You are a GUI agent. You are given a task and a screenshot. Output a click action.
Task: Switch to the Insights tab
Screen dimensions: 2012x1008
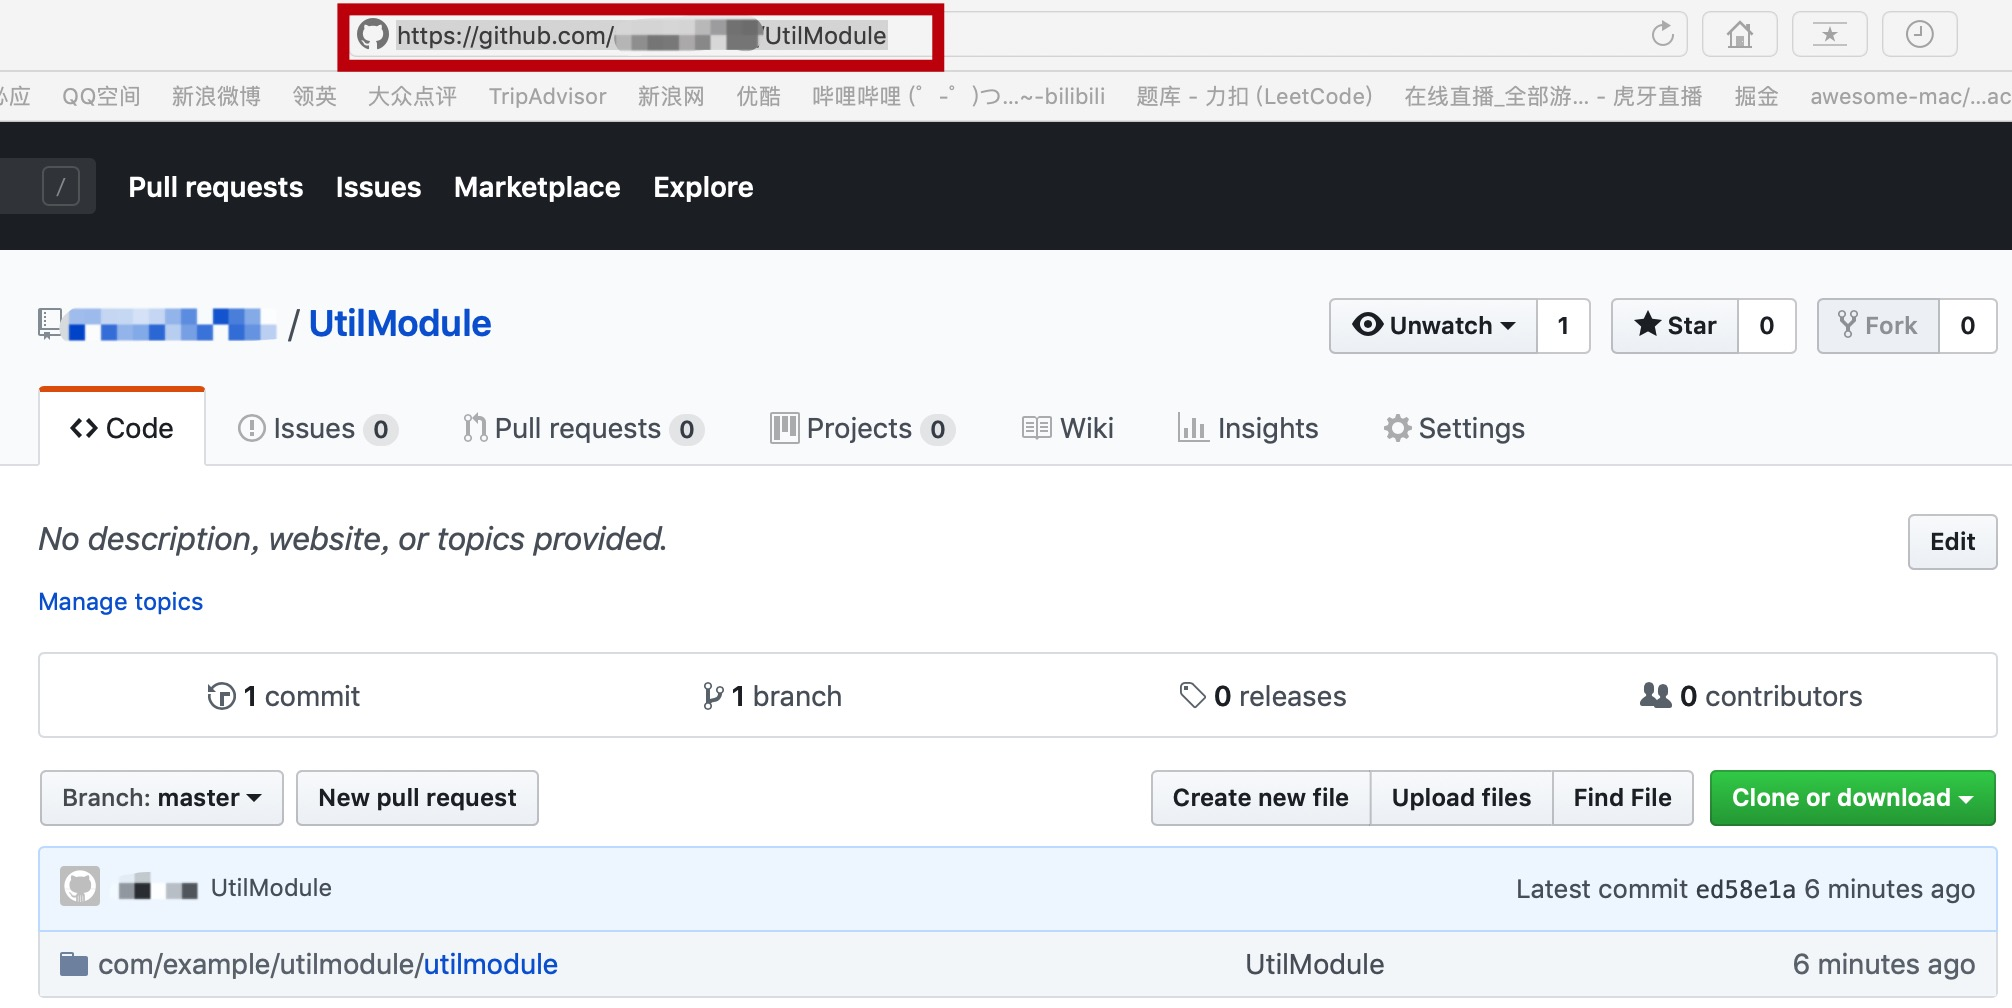pos(1248,428)
